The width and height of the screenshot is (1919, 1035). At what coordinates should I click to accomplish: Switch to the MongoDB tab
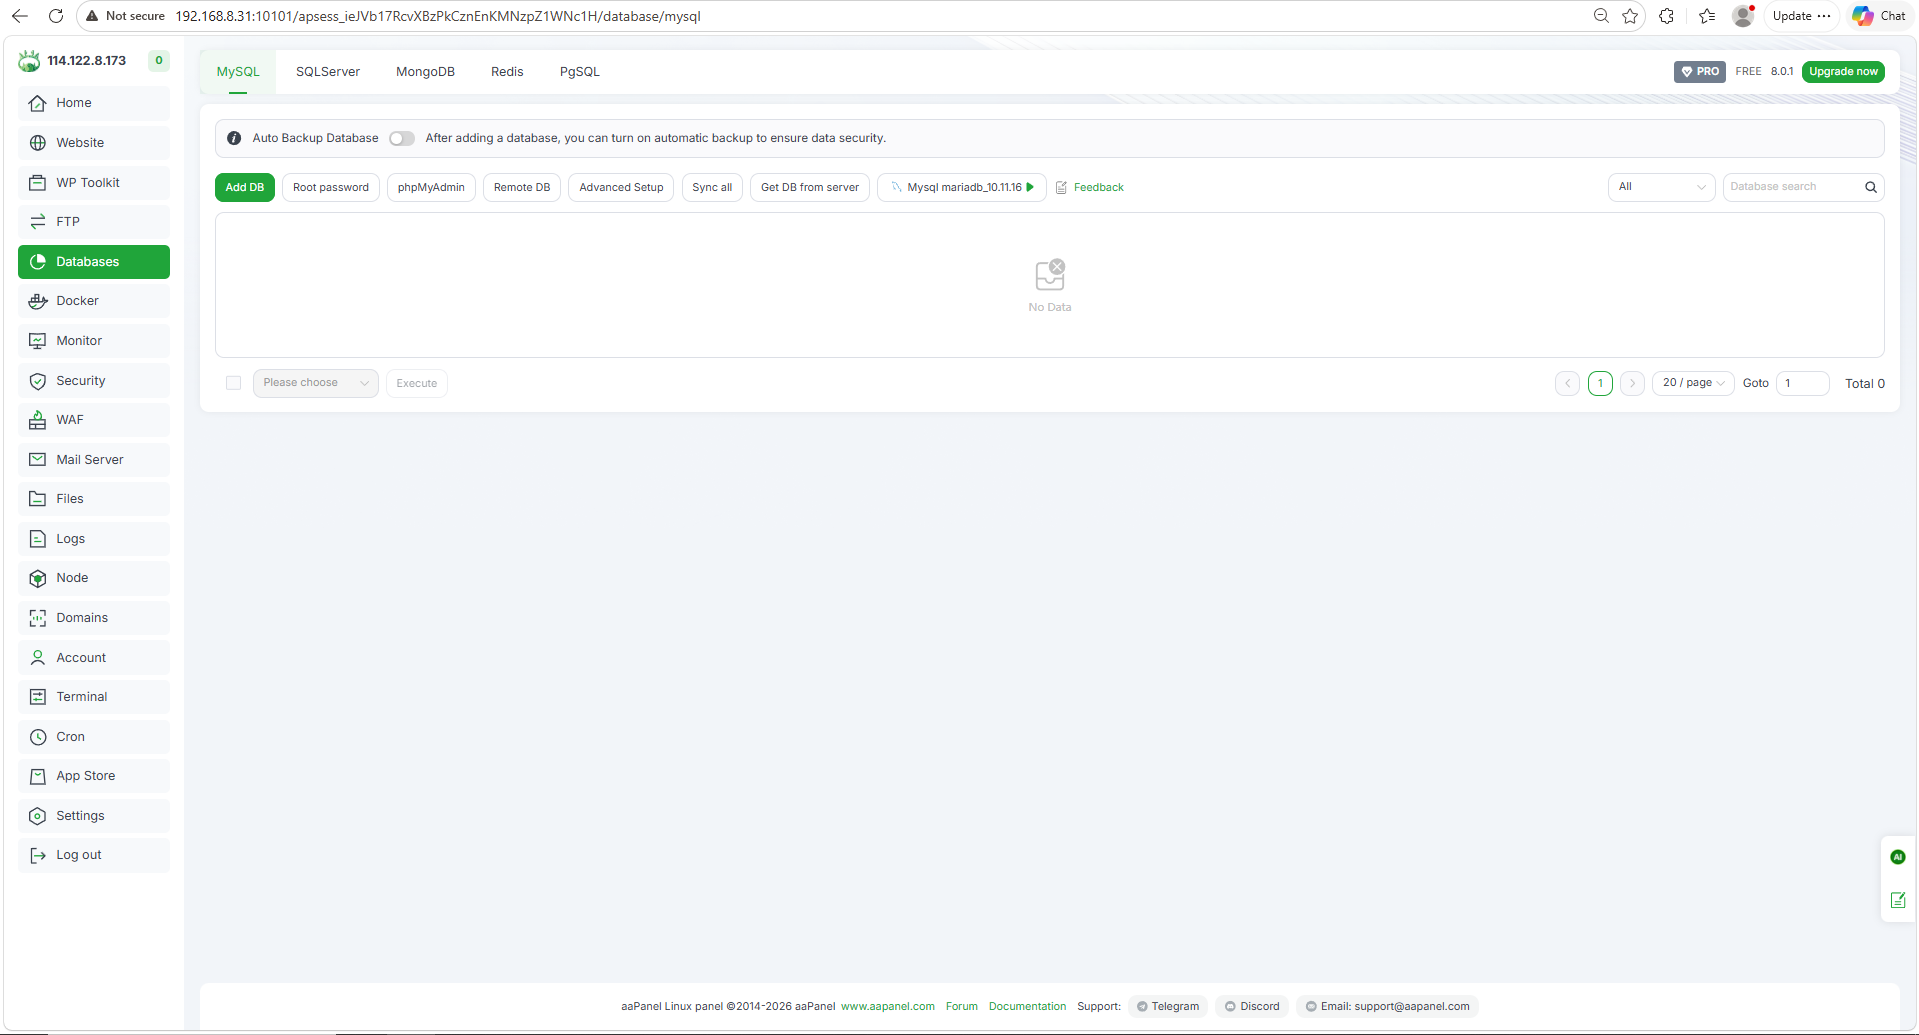point(425,72)
